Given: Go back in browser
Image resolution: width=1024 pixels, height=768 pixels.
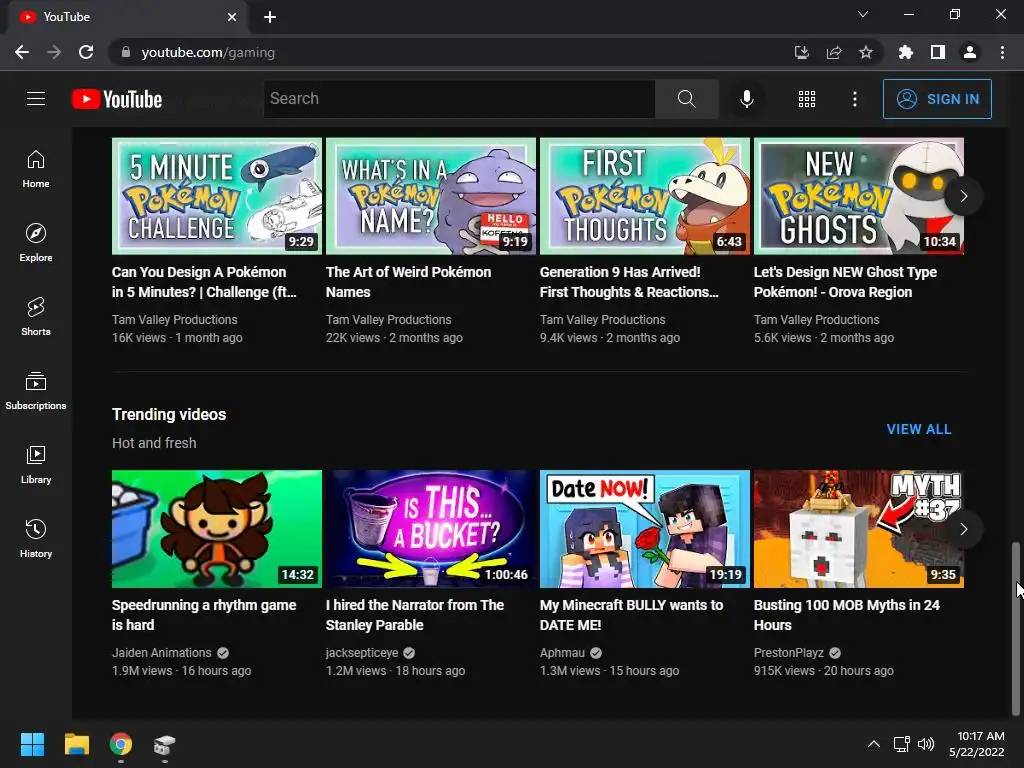Looking at the screenshot, I should [22, 52].
